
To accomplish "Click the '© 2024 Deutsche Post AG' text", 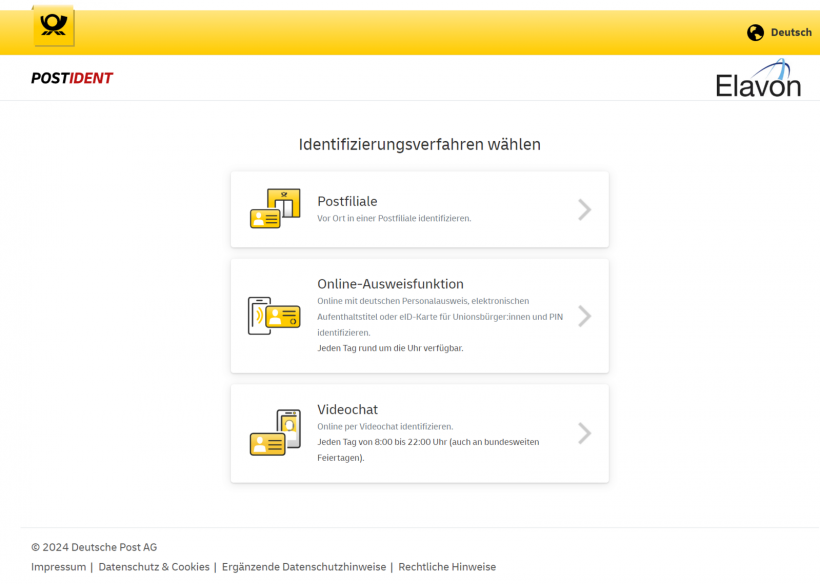I will point(94,547).
